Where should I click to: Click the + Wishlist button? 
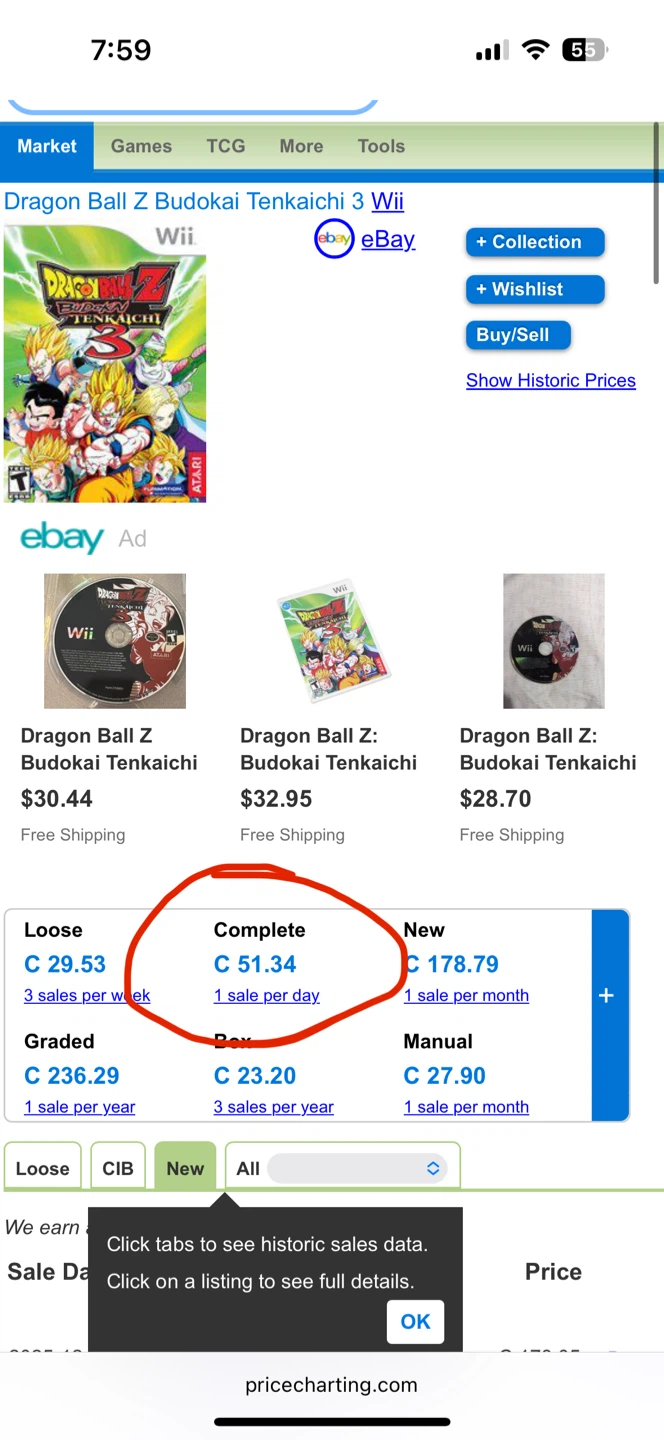(535, 289)
